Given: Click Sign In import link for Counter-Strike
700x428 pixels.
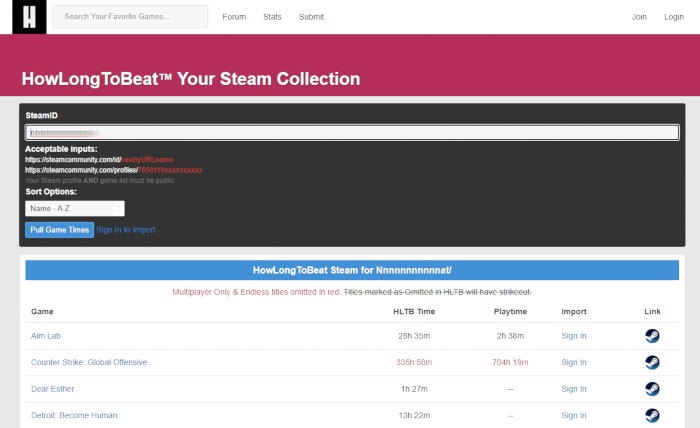Looking at the screenshot, I should (x=574, y=362).
